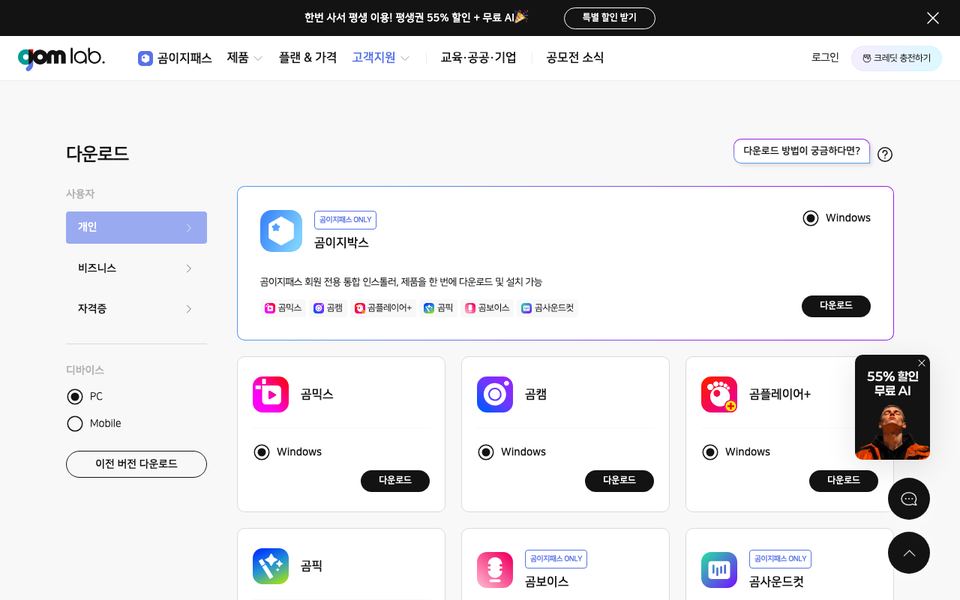Screen dimensions: 960x600
Task: Click the 크레딧 충전하기 button
Action: 896,58
